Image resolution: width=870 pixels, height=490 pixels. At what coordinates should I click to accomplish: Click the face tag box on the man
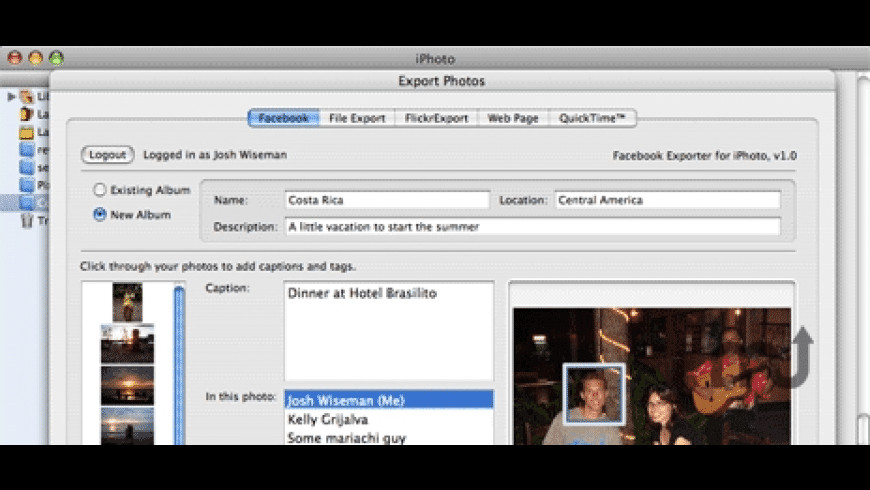pos(594,395)
